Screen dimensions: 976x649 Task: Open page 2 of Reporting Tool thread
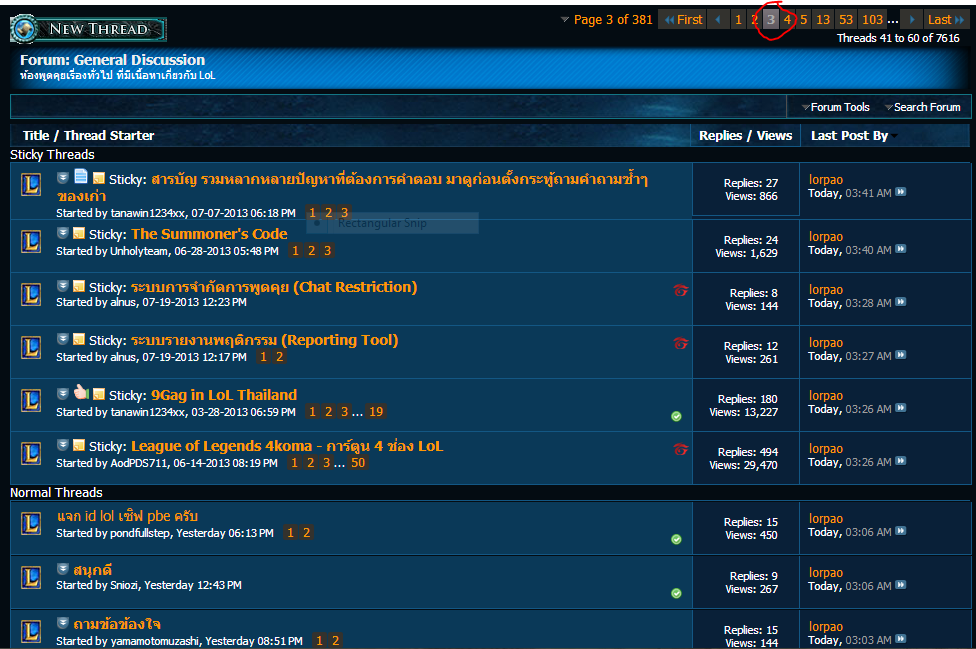pos(279,357)
